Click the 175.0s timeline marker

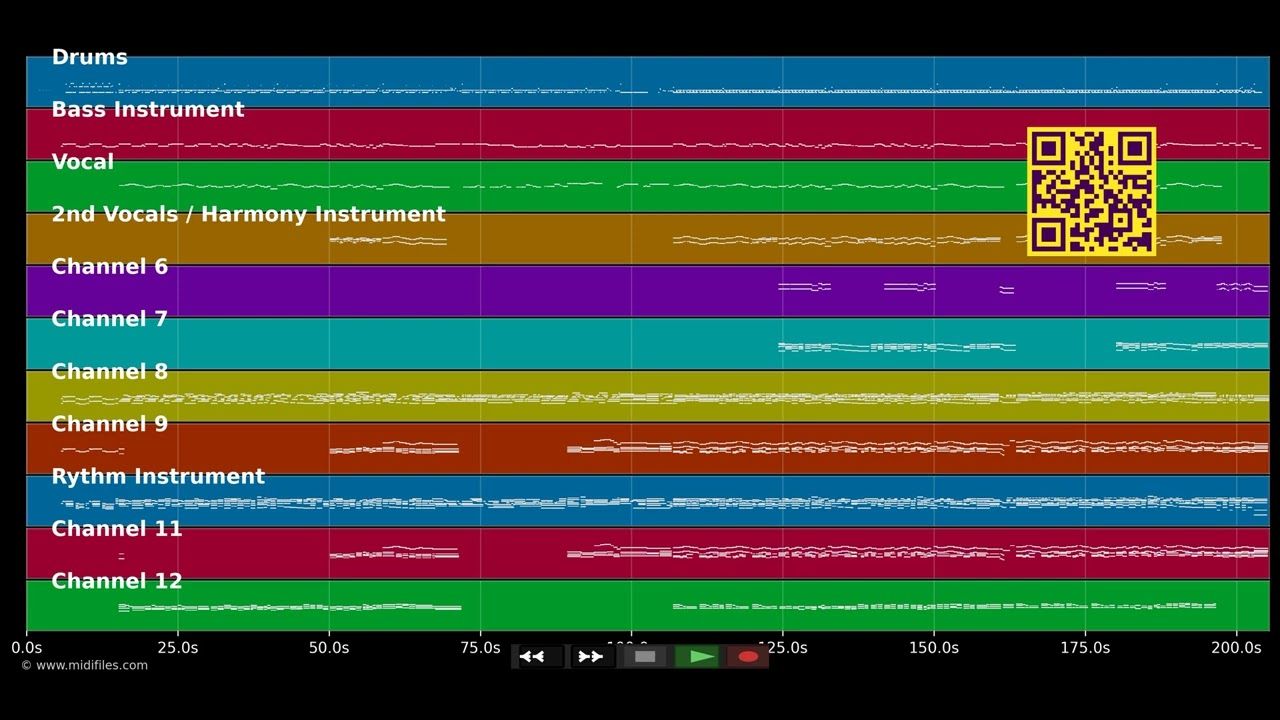click(1085, 648)
